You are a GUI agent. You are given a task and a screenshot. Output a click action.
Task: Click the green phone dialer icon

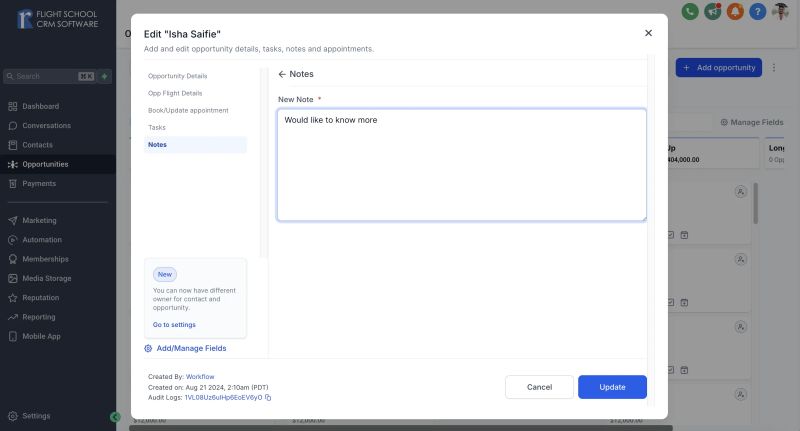coord(690,11)
